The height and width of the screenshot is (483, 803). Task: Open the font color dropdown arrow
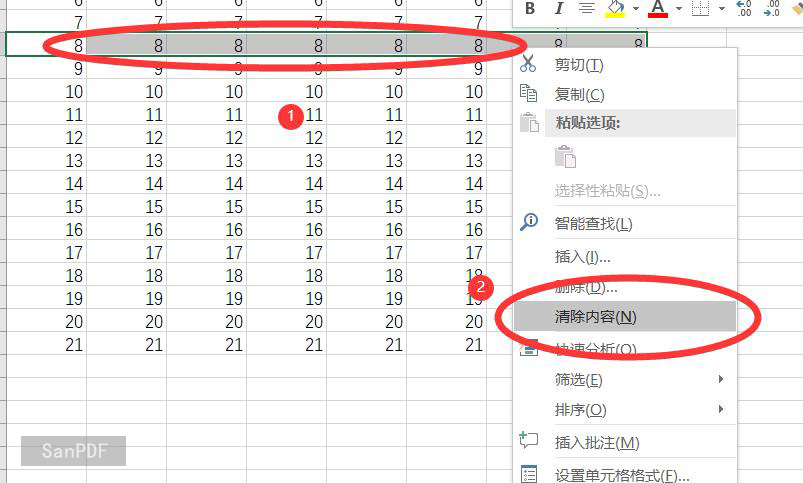pos(679,8)
